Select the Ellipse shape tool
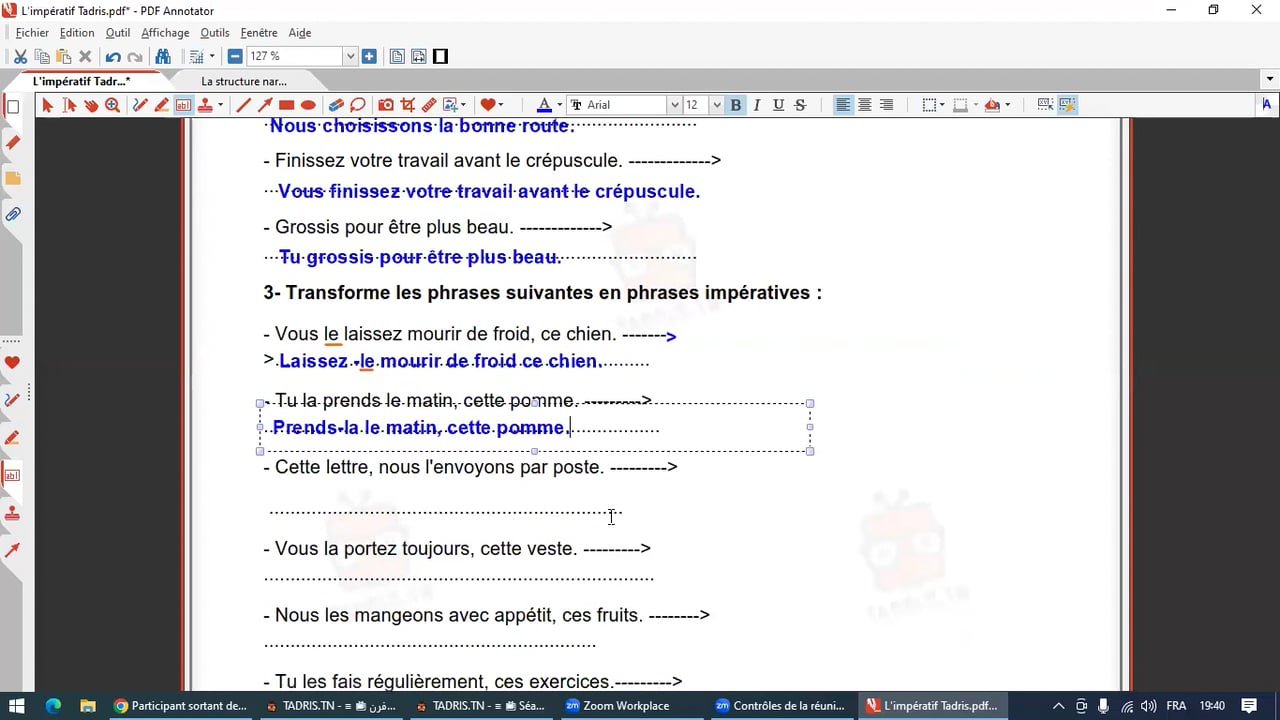1280x720 pixels. pyautogui.click(x=309, y=105)
